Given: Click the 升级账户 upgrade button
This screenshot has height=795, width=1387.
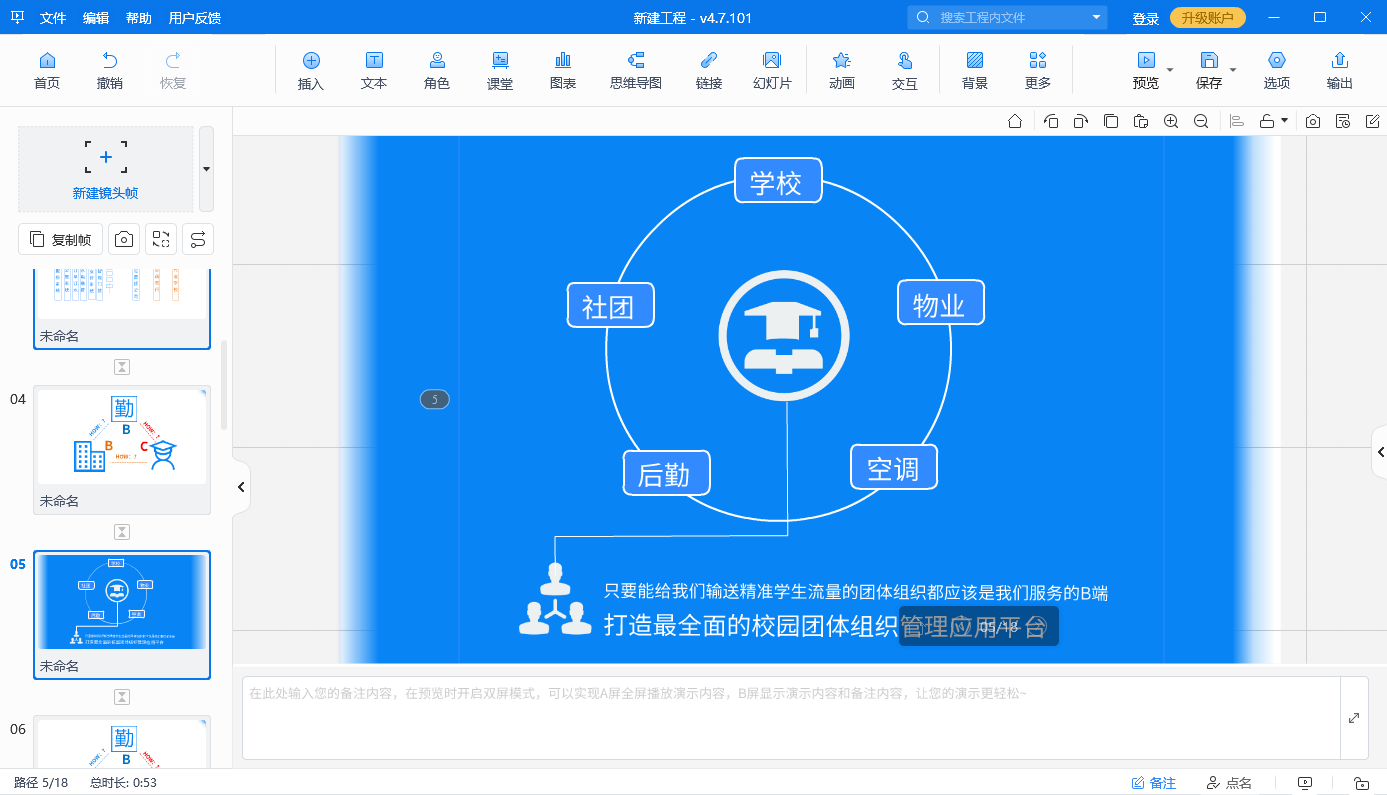Looking at the screenshot, I should click(1208, 18).
